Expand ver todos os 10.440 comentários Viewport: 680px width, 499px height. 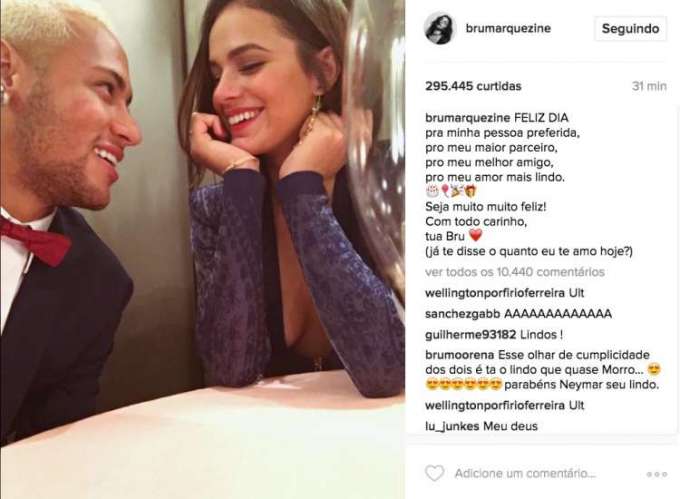[515, 272]
